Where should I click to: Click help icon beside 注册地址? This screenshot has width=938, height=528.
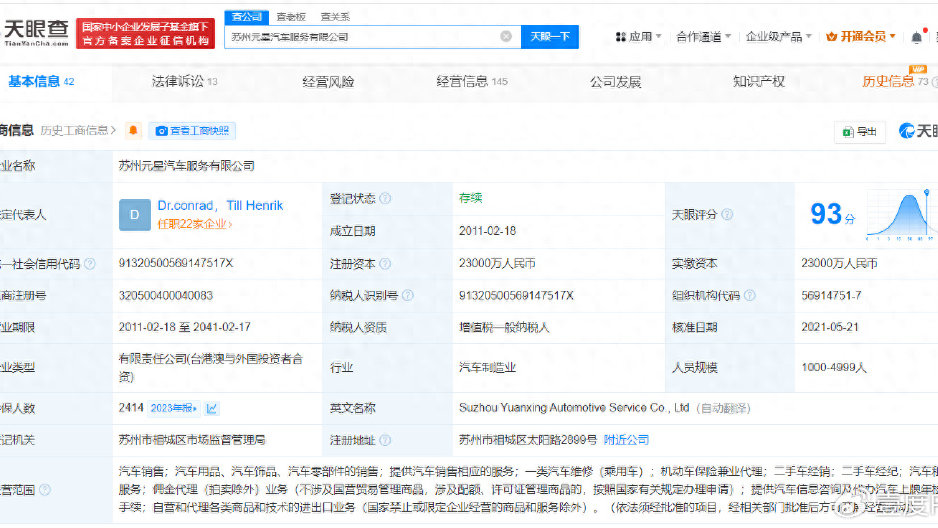pyautogui.click(x=385, y=440)
